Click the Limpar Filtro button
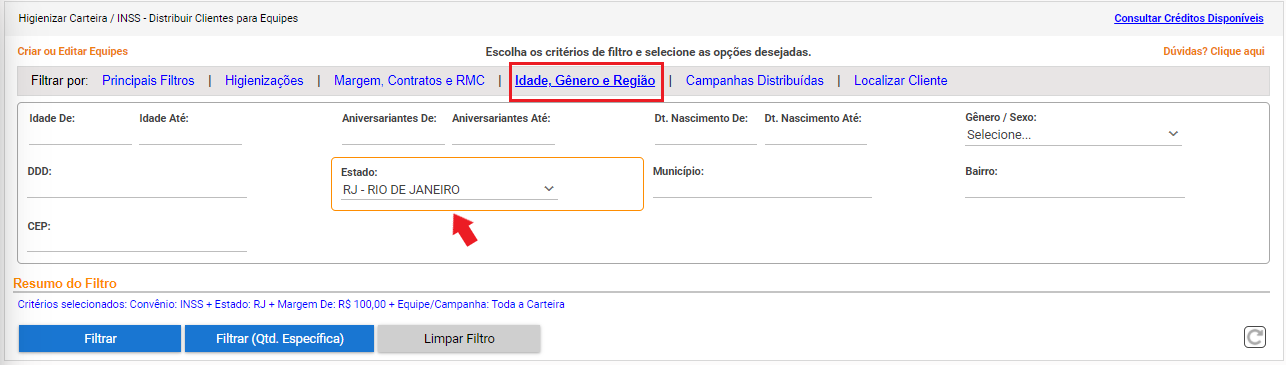Image resolution: width=1286 pixels, height=365 pixels. click(459, 339)
